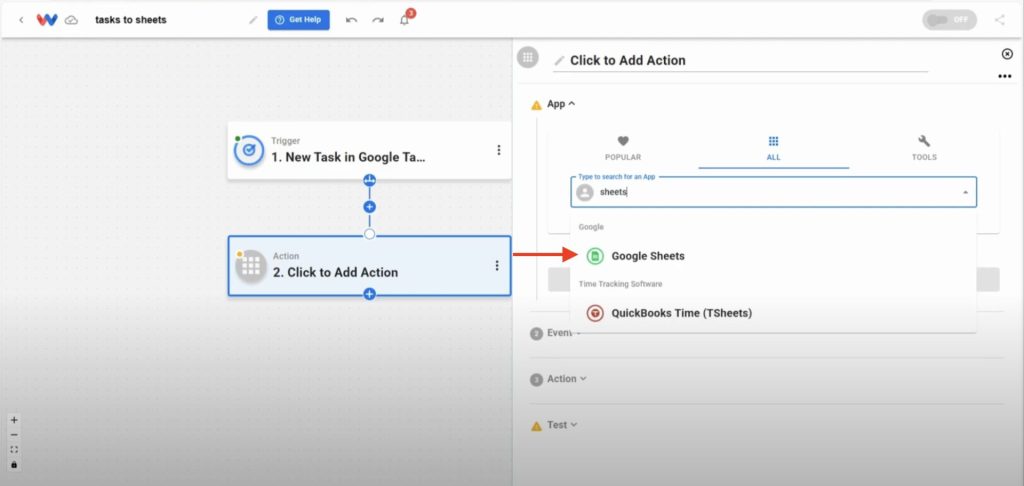
Task: Click the Google category label in results
Action: pyautogui.click(x=591, y=227)
